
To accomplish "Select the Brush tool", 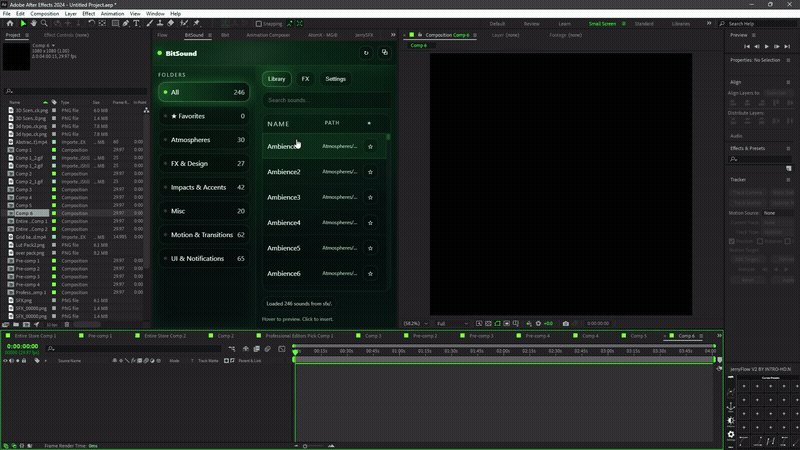I will pos(149,23).
